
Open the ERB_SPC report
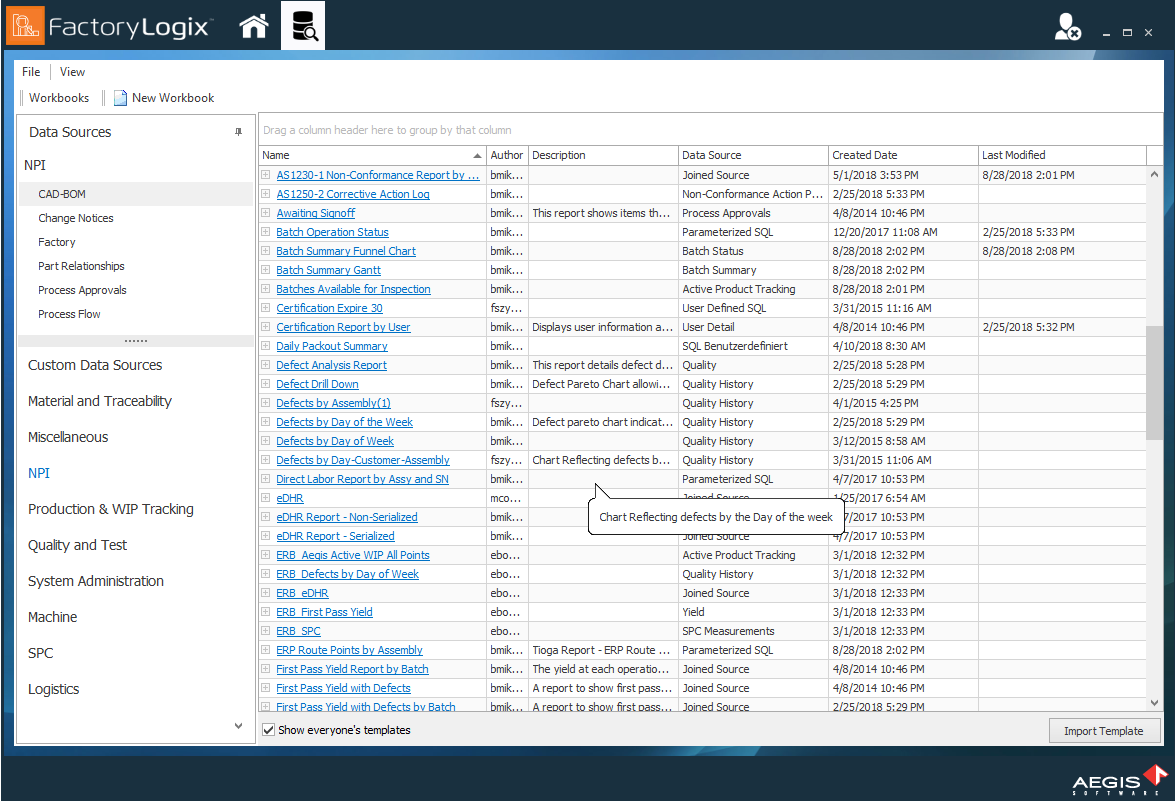click(x=298, y=631)
